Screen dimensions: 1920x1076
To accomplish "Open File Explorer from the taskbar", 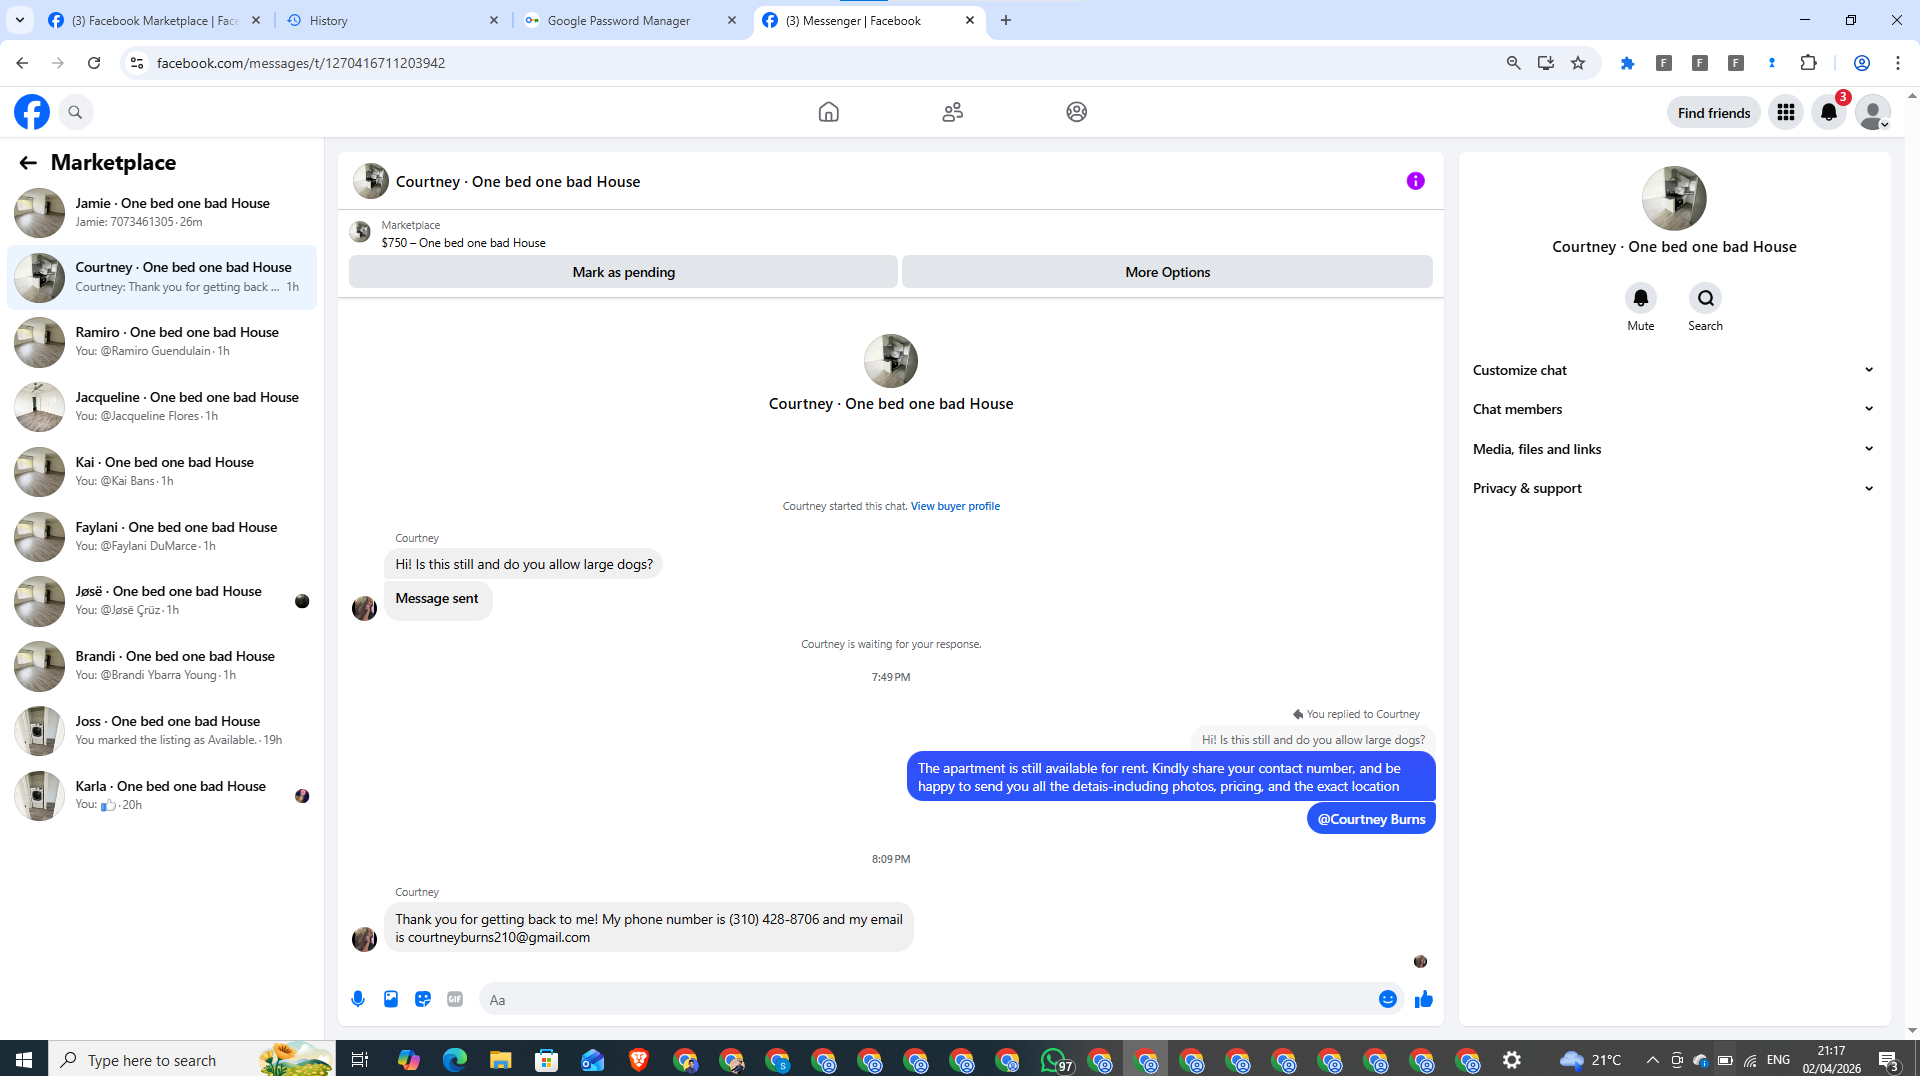I will [500, 1060].
